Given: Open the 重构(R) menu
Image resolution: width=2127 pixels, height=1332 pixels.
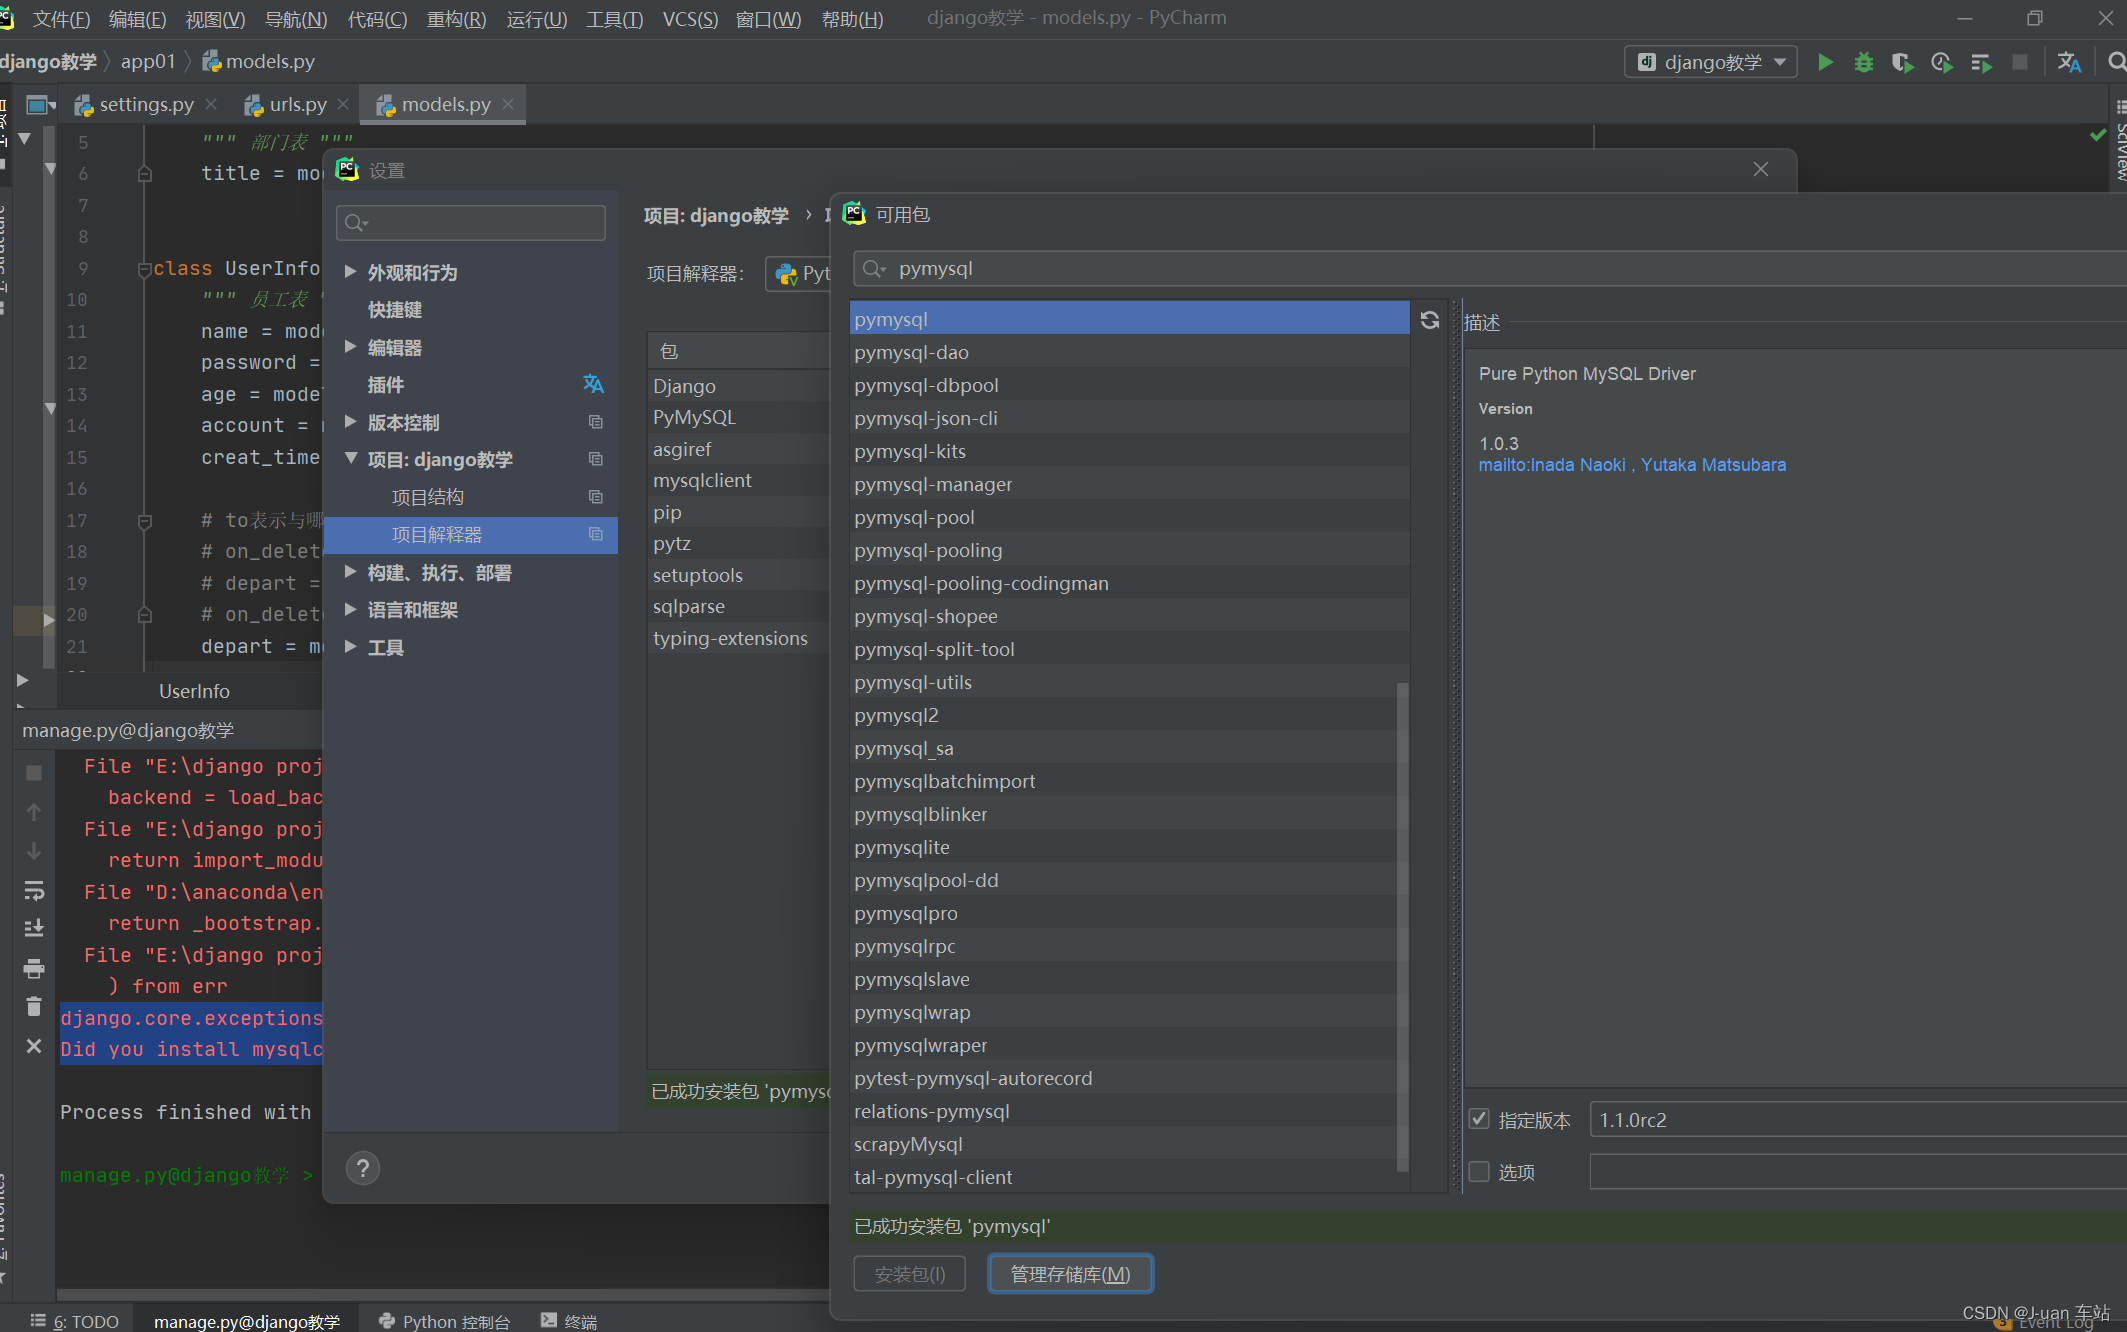Looking at the screenshot, I should click(456, 19).
